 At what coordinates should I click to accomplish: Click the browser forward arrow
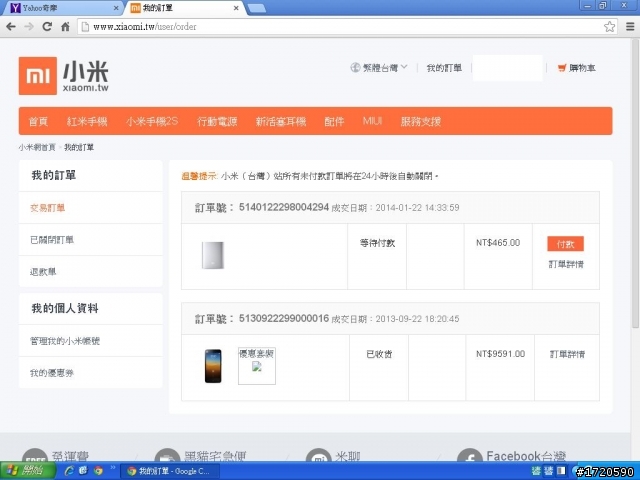coord(29,27)
